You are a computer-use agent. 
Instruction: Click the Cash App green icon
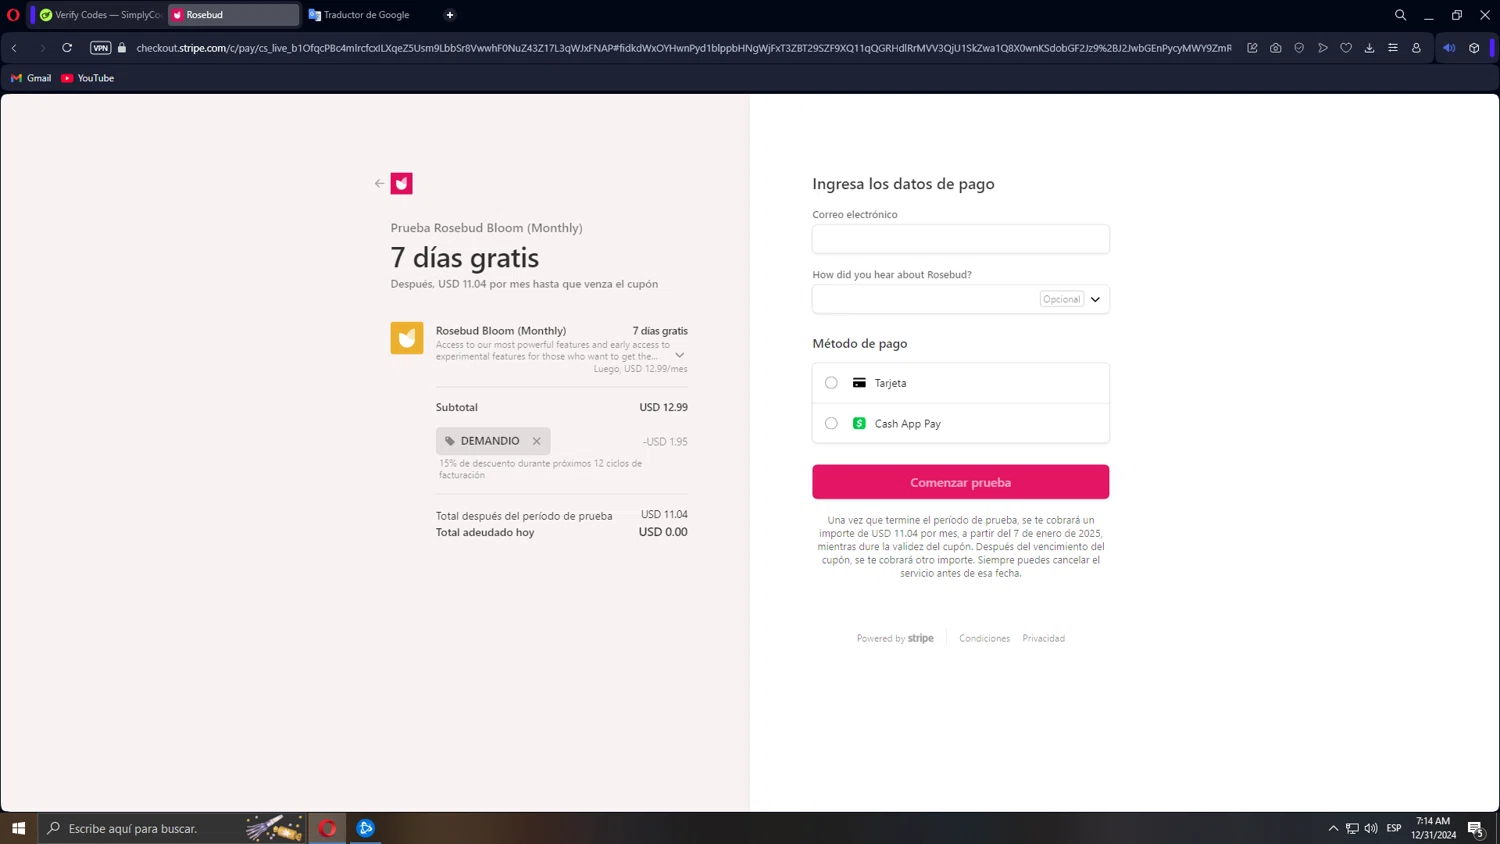tap(859, 424)
